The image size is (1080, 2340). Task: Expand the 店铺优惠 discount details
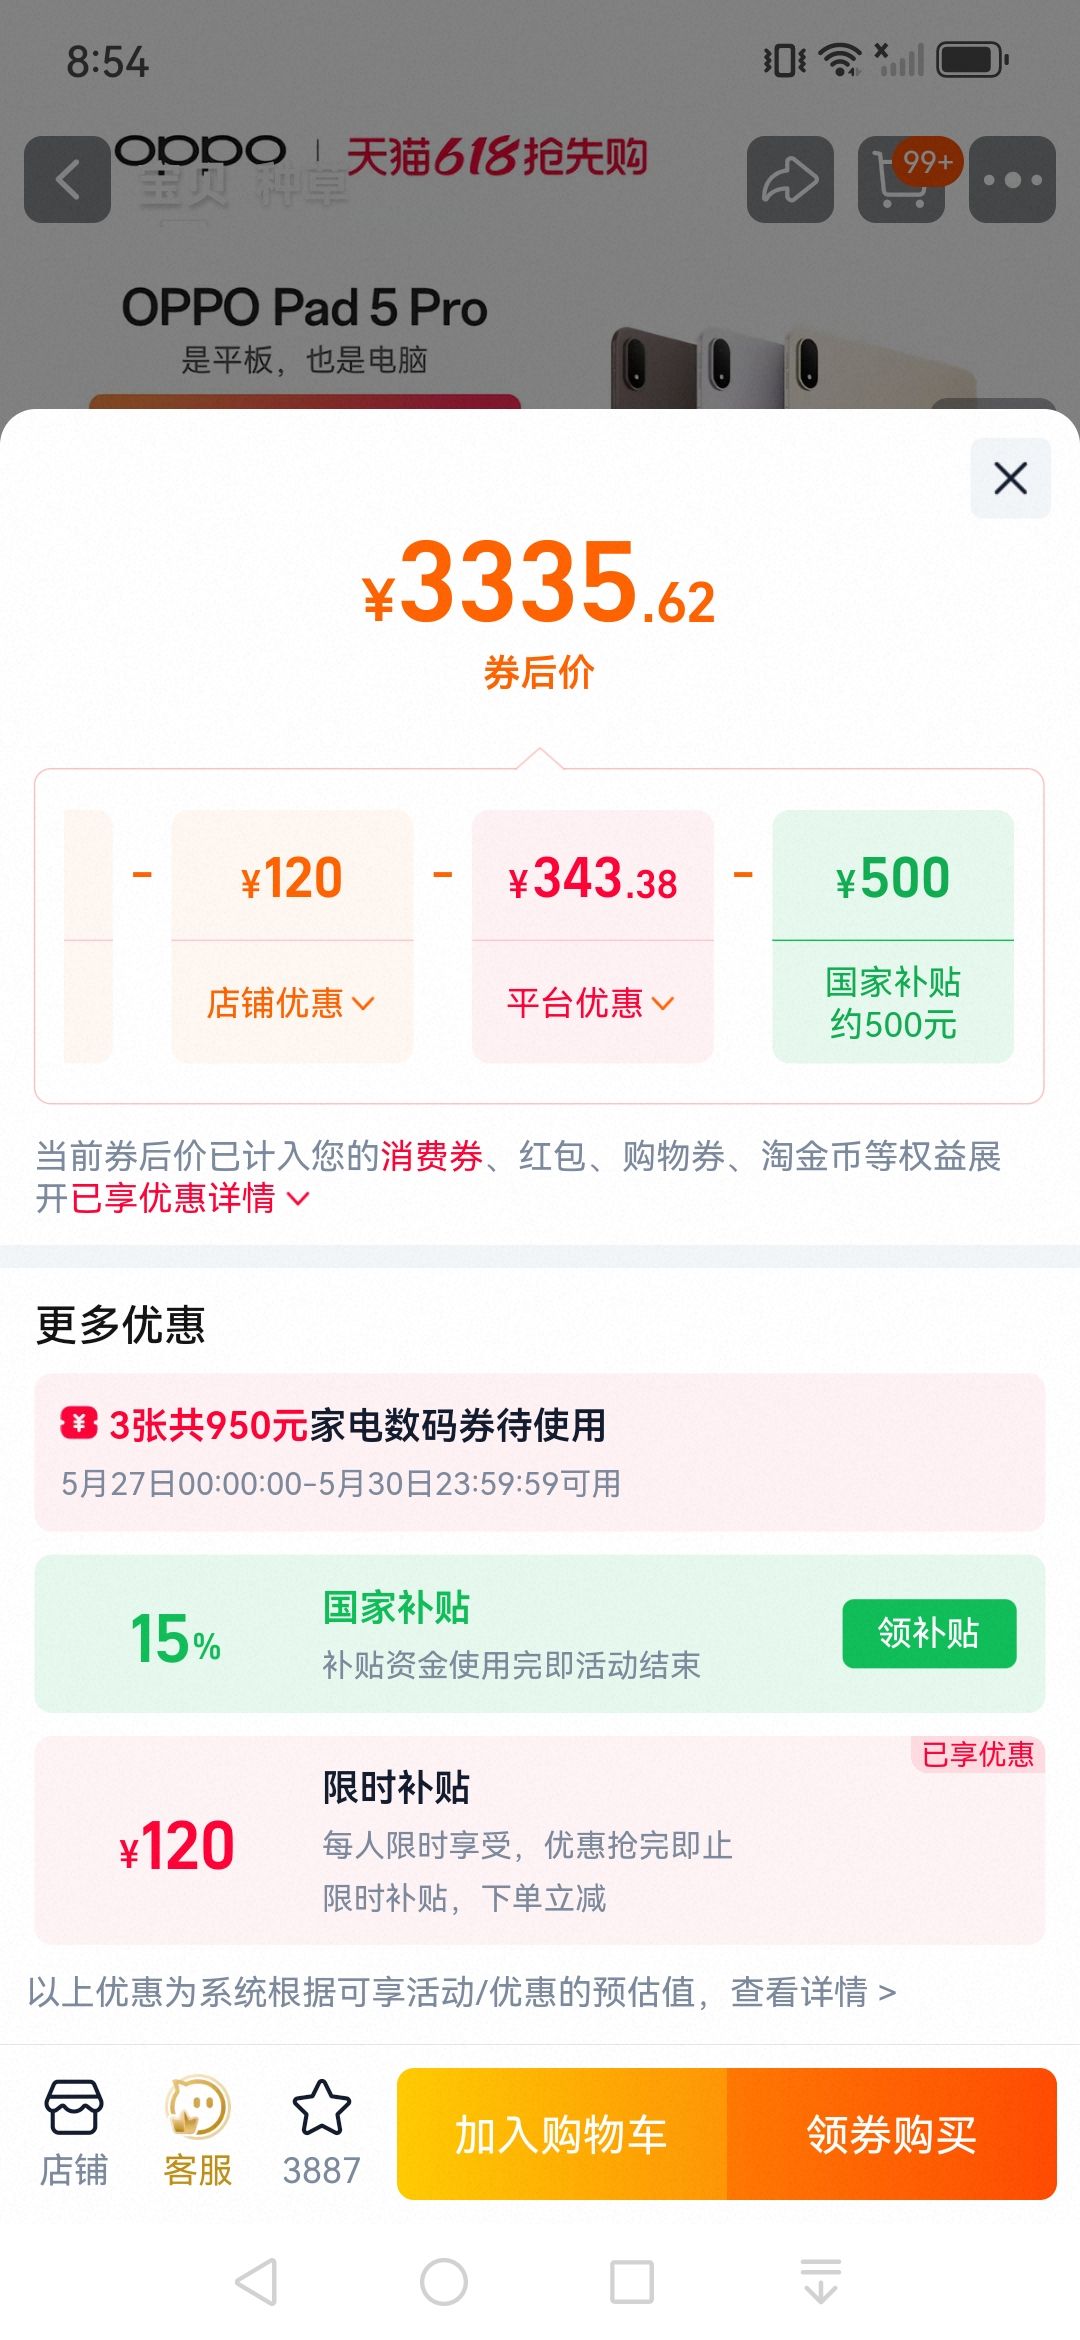(x=291, y=1002)
